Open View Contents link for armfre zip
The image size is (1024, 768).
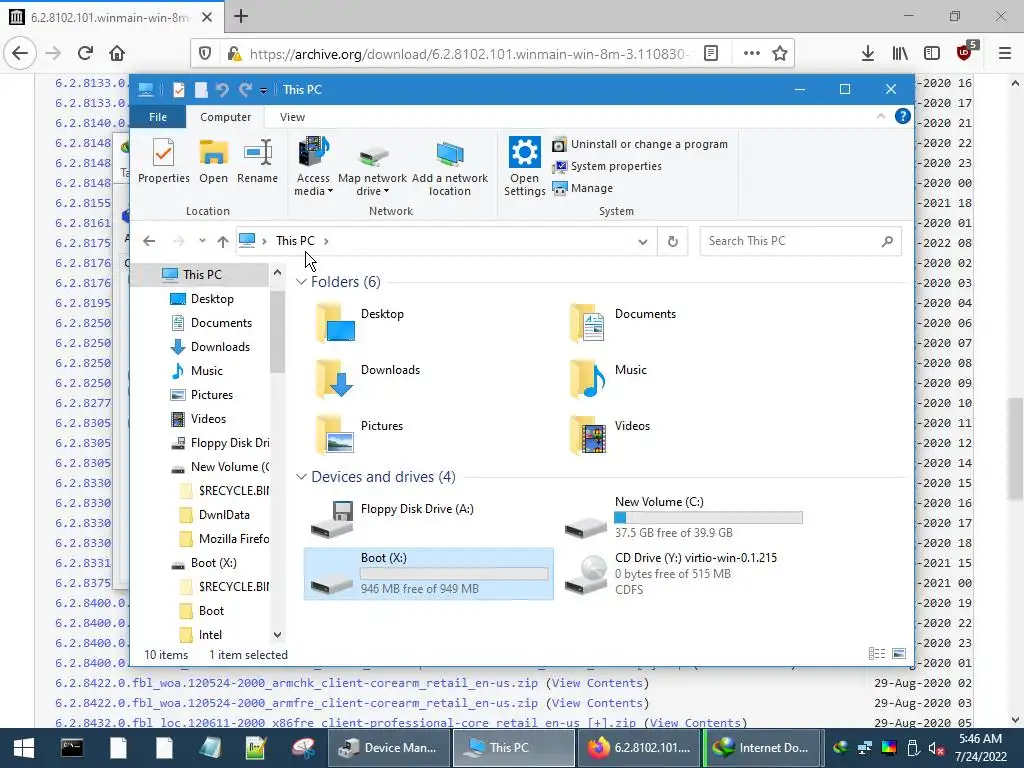point(598,703)
